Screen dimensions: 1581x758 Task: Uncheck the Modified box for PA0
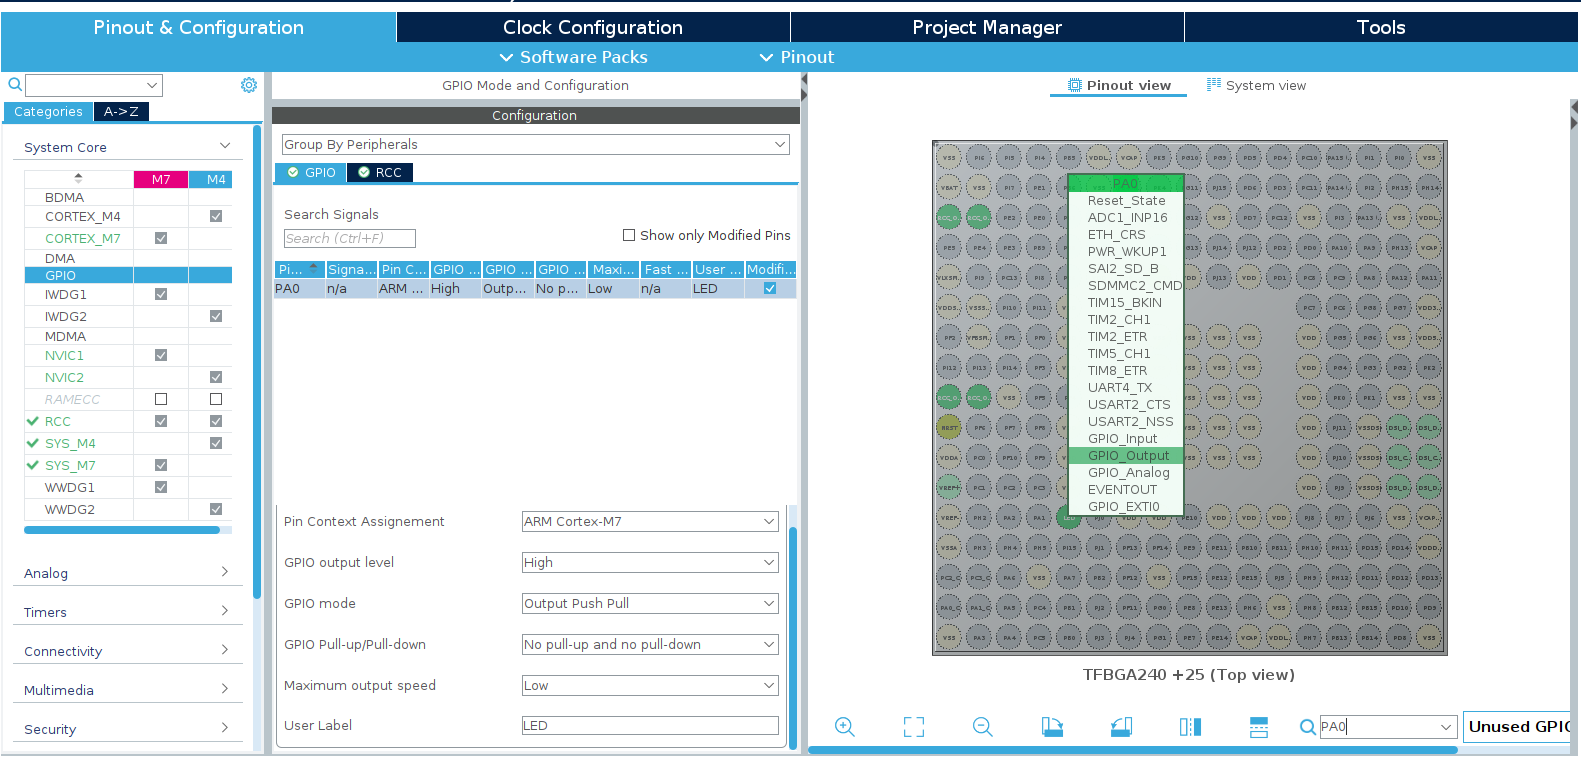(x=770, y=289)
